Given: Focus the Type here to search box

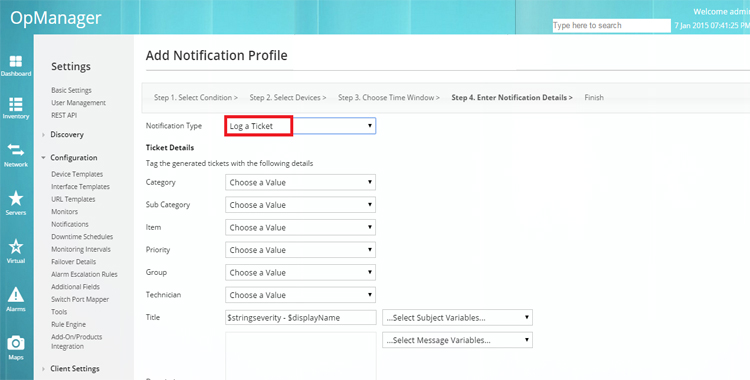Looking at the screenshot, I should (611, 25).
